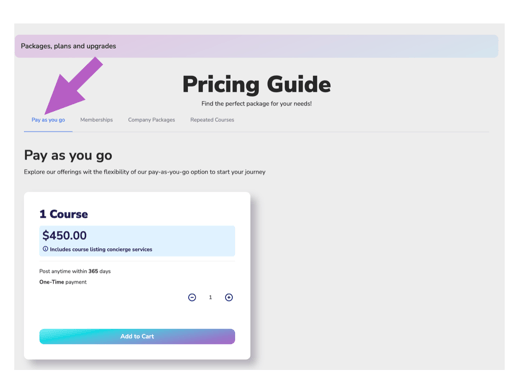The height and width of the screenshot is (388, 529).
Task: Open the Pay as you go tab
Action: coord(48,120)
